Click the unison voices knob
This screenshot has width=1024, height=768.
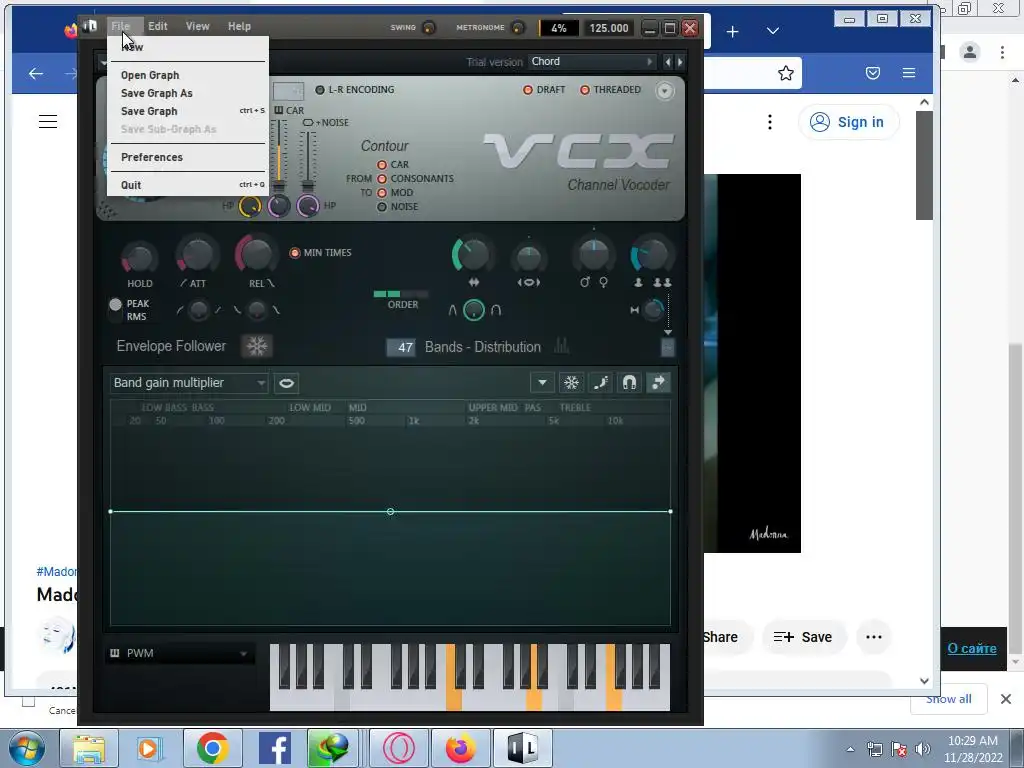click(x=651, y=256)
